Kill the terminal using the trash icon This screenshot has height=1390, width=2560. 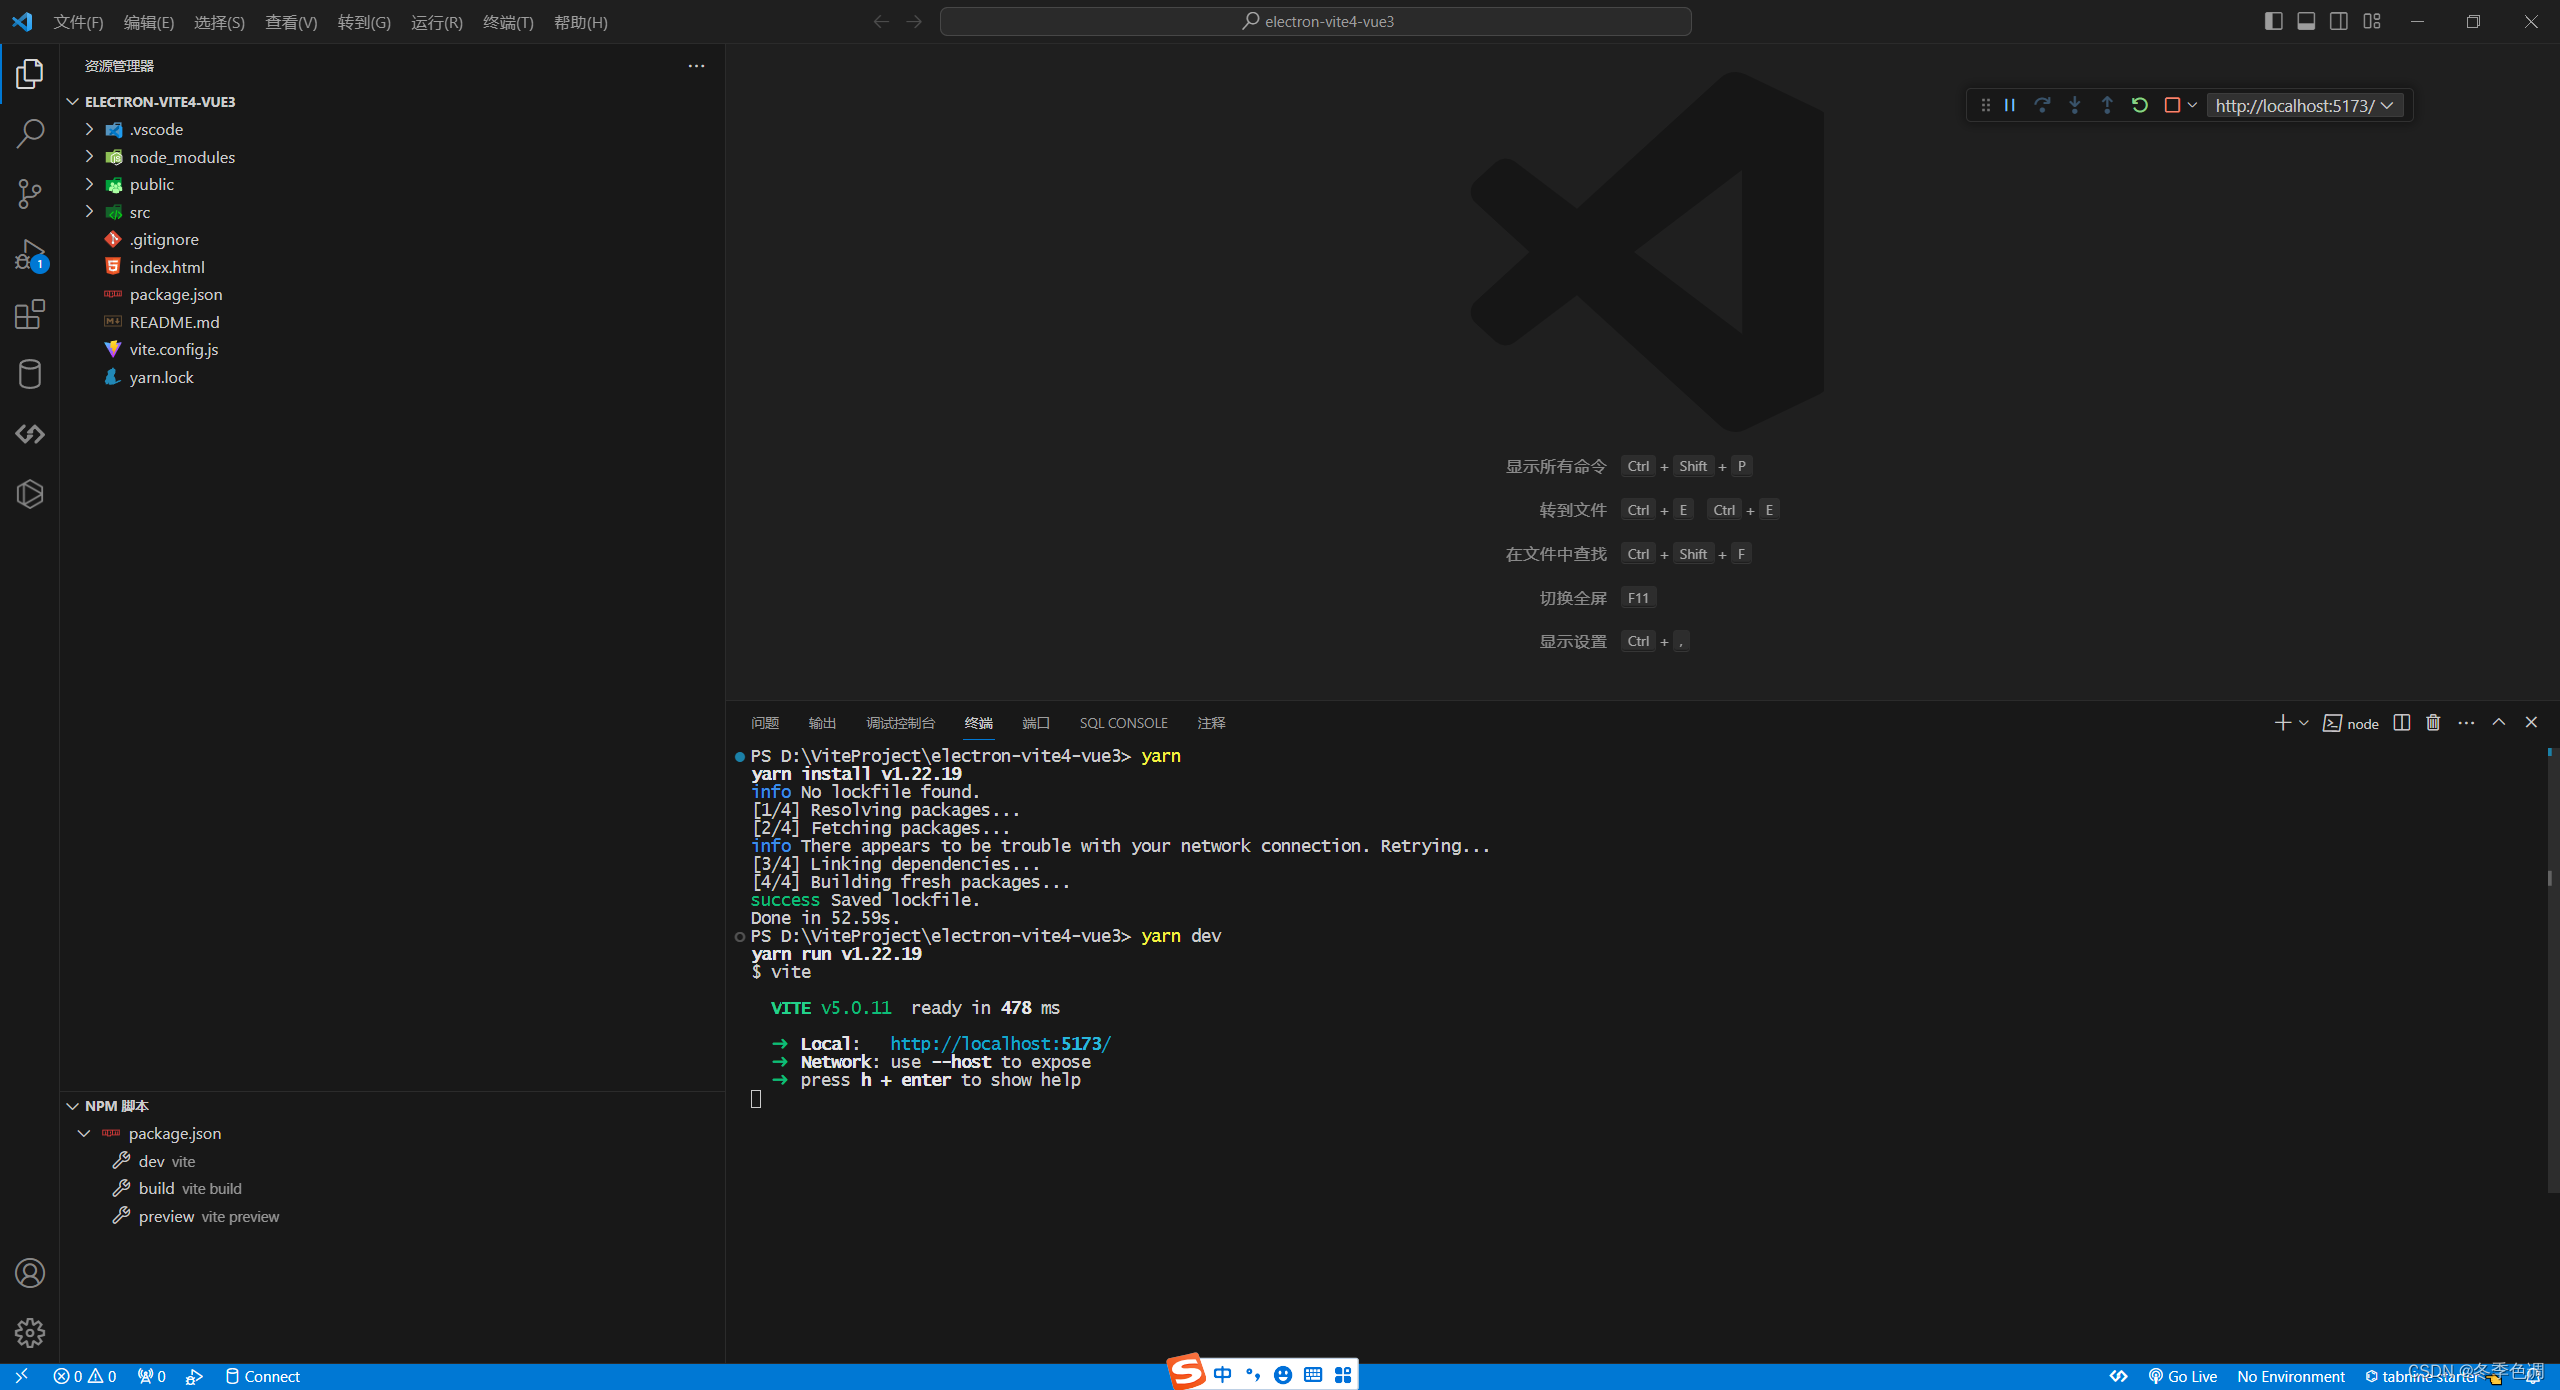pyautogui.click(x=2432, y=722)
